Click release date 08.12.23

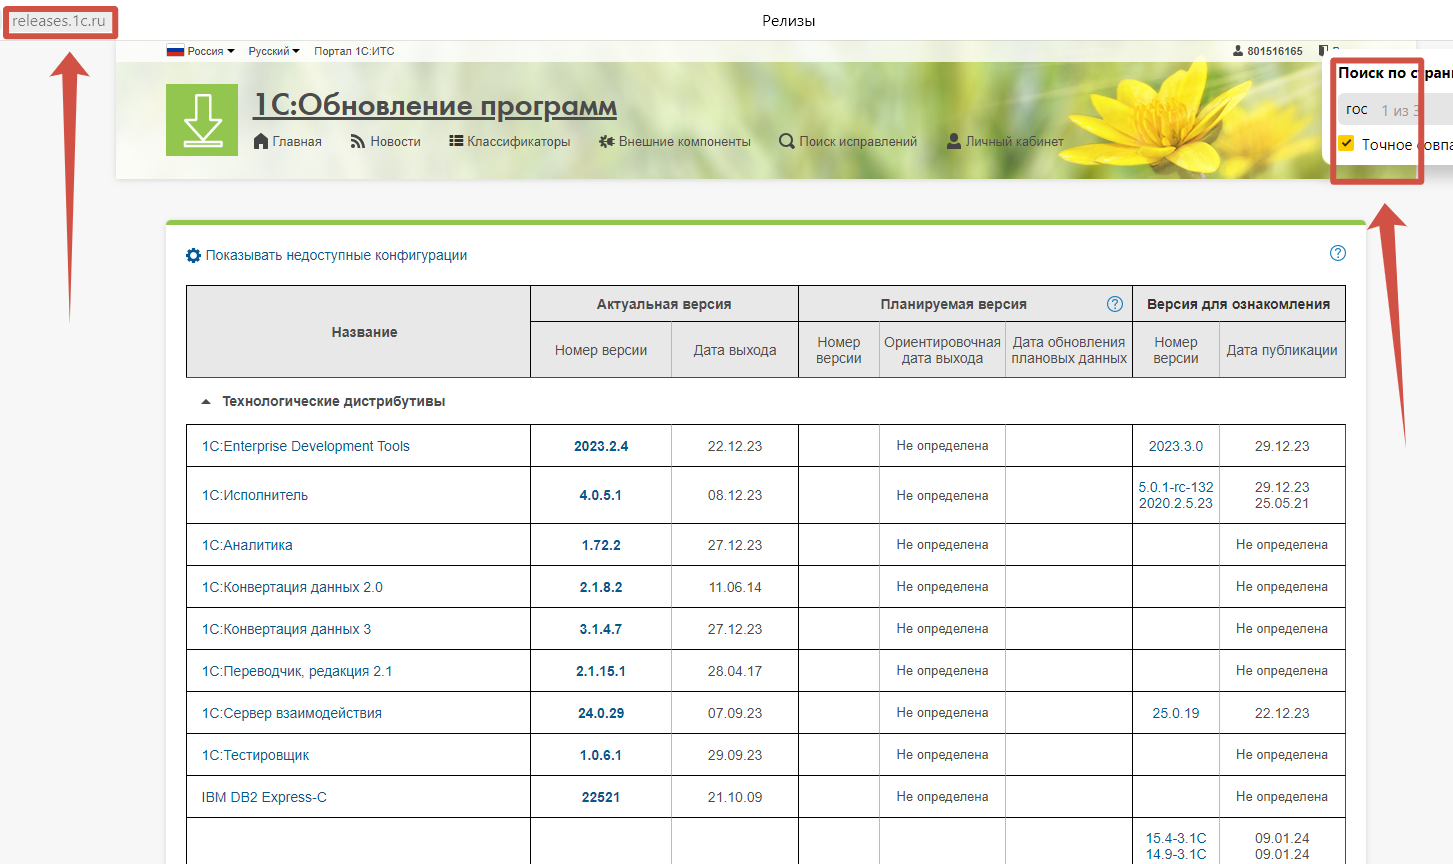pyautogui.click(x=735, y=495)
